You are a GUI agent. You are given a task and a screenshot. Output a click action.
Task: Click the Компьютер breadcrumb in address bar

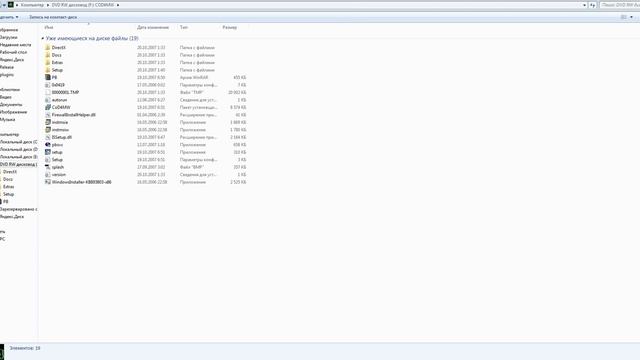(x=32, y=5)
